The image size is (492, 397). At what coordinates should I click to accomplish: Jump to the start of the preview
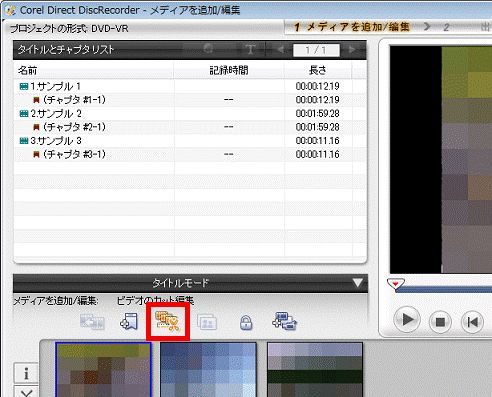(x=472, y=322)
